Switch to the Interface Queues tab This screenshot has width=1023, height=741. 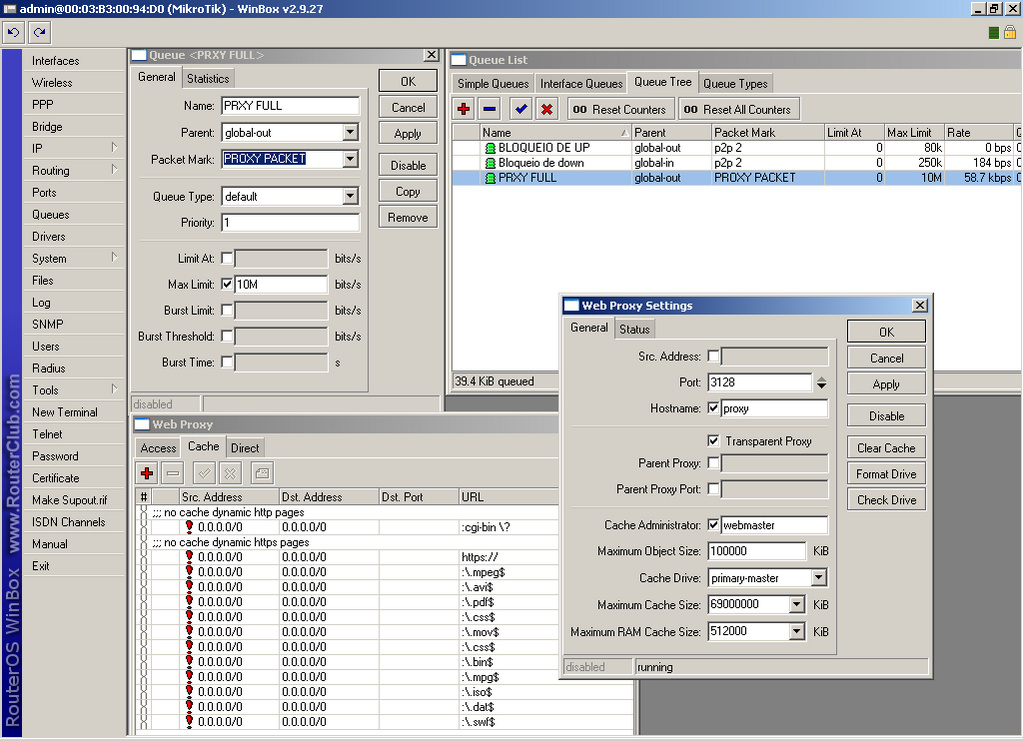point(581,83)
